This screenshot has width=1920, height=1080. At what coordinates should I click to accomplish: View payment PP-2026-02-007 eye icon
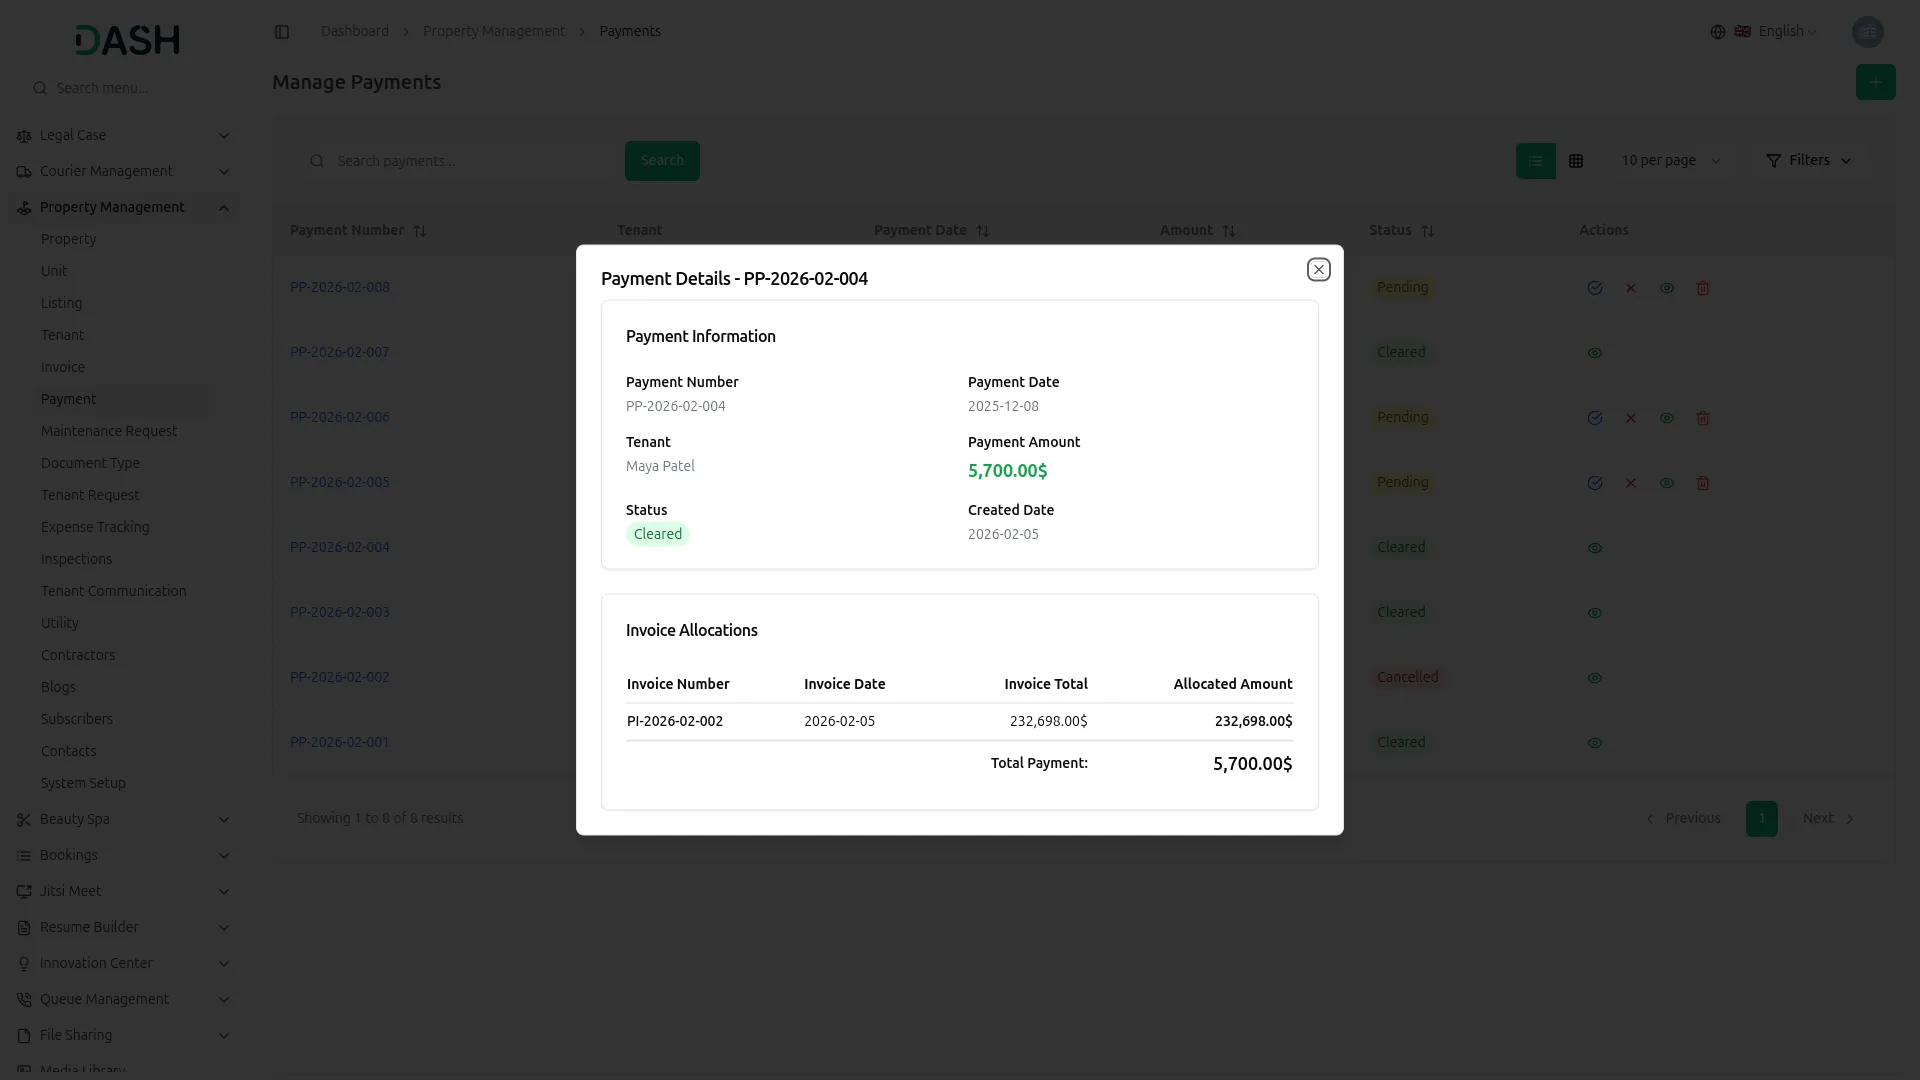coord(1595,353)
